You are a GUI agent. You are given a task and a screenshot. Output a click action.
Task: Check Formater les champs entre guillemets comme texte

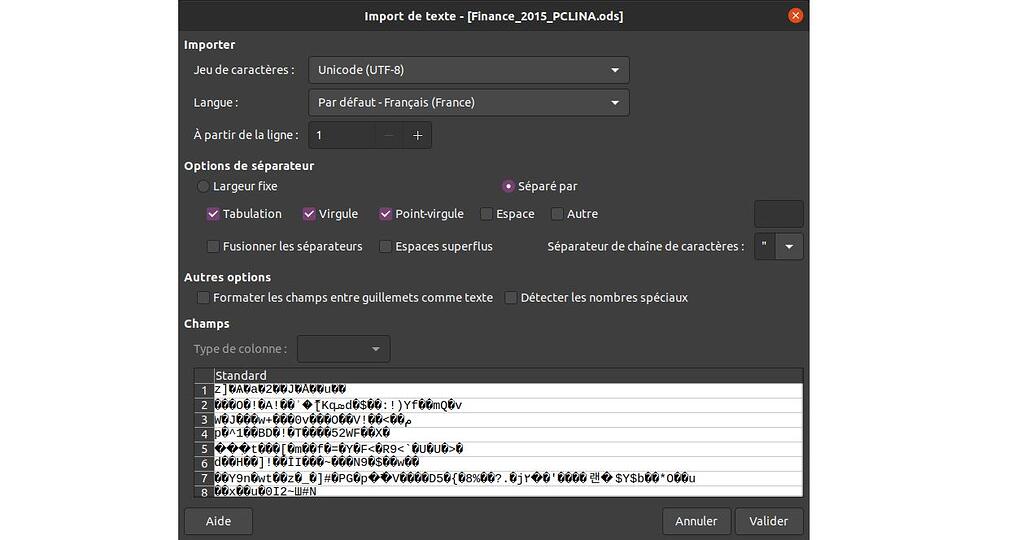click(204, 298)
